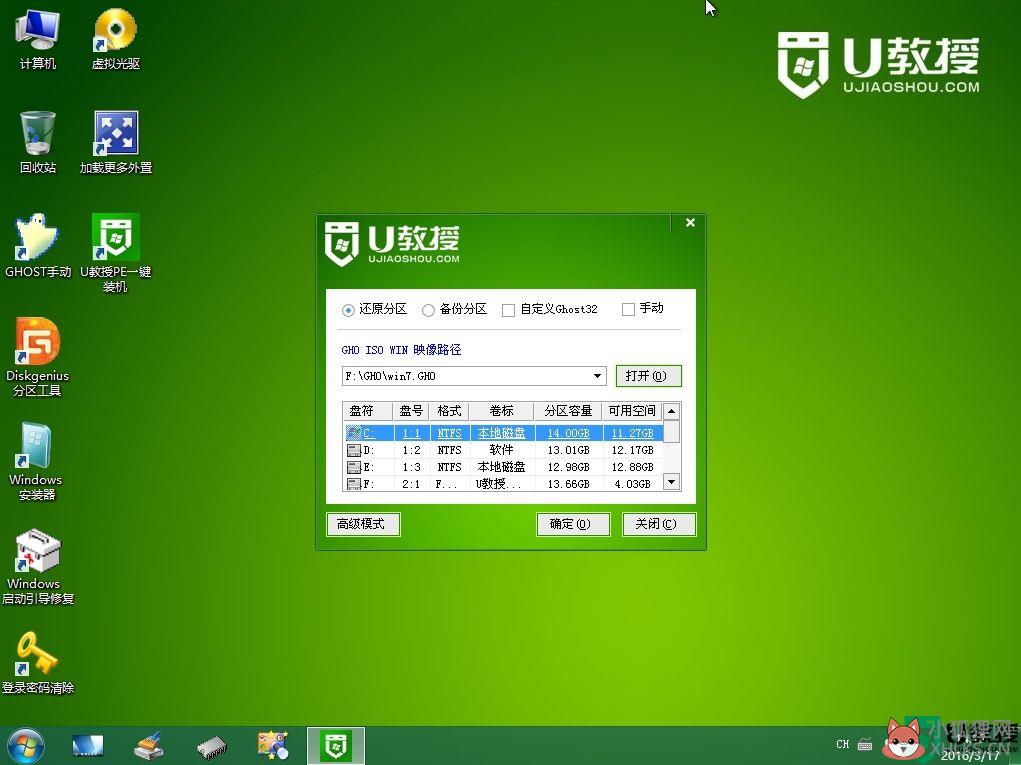Screen dimensions: 1021x765
Task: Click the 12.98GB capacity cell
Action: tap(568, 467)
